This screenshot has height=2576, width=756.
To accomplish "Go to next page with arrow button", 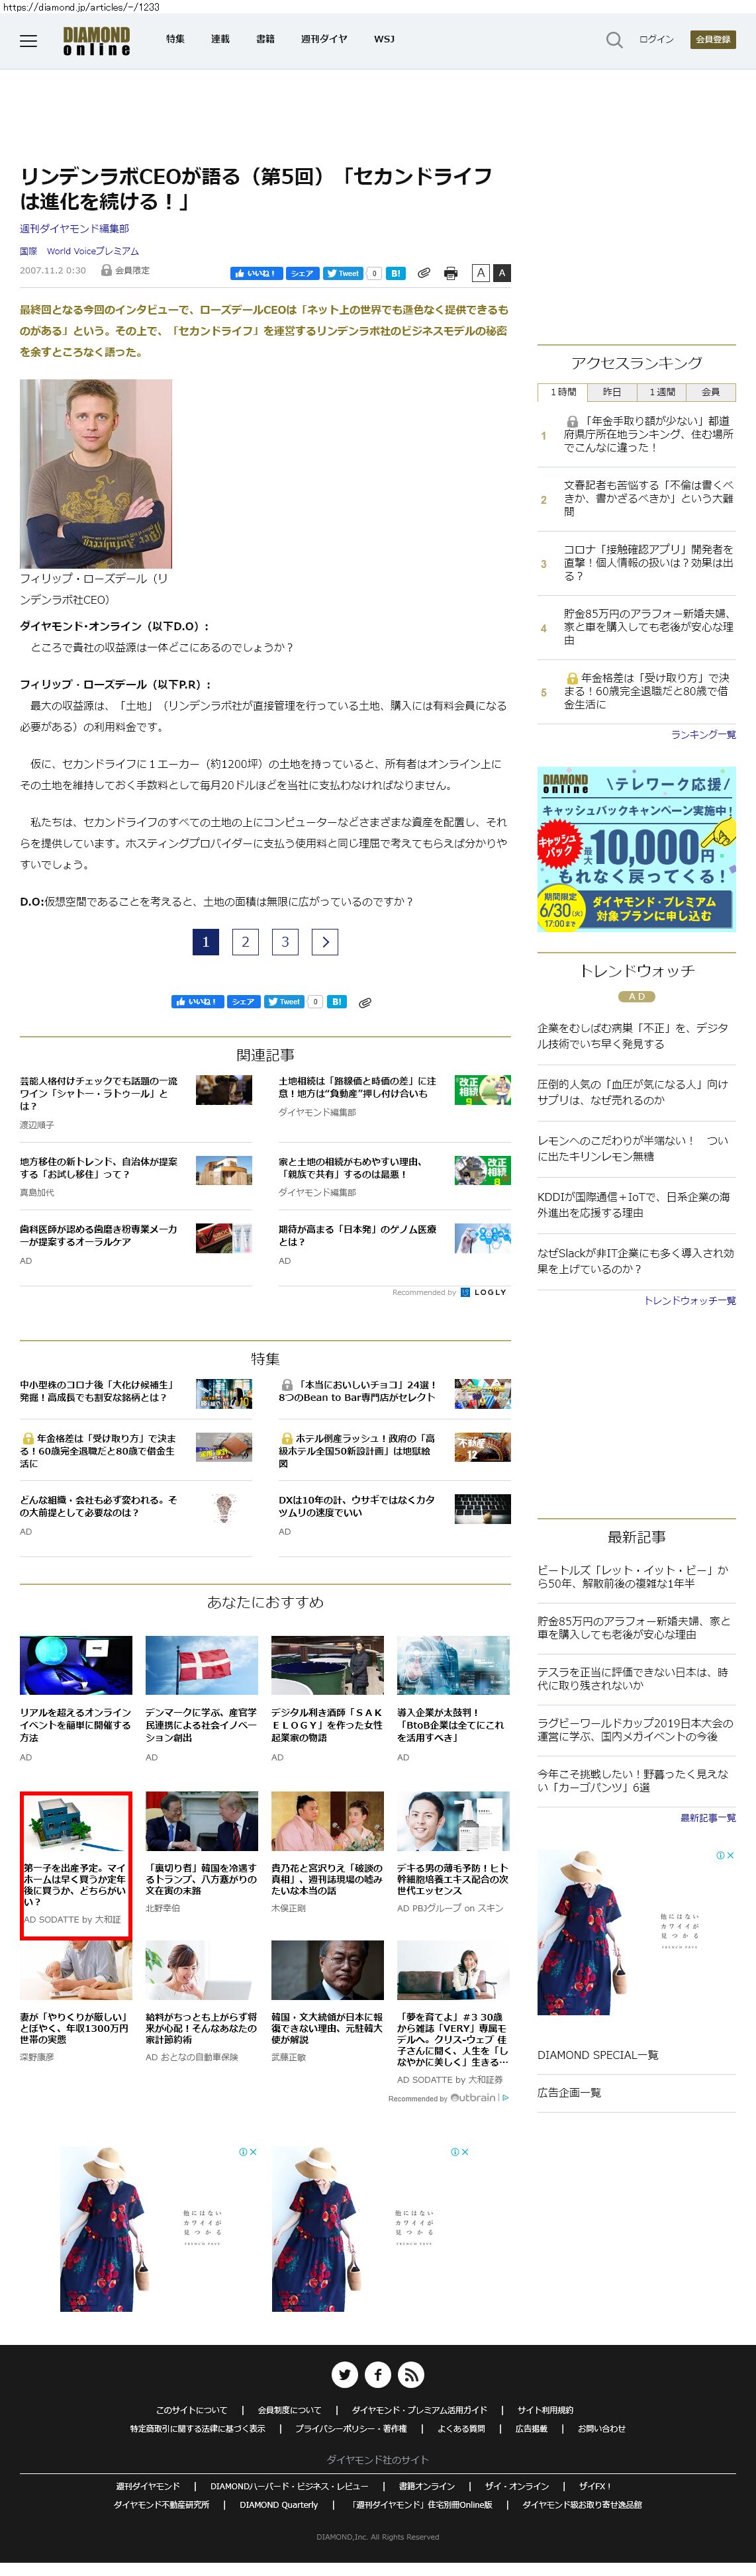I will [x=325, y=941].
